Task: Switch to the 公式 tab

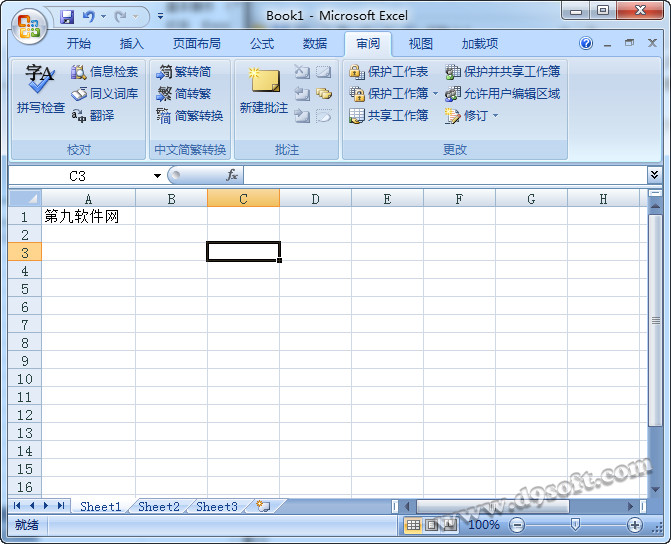Action: [x=262, y=44]
